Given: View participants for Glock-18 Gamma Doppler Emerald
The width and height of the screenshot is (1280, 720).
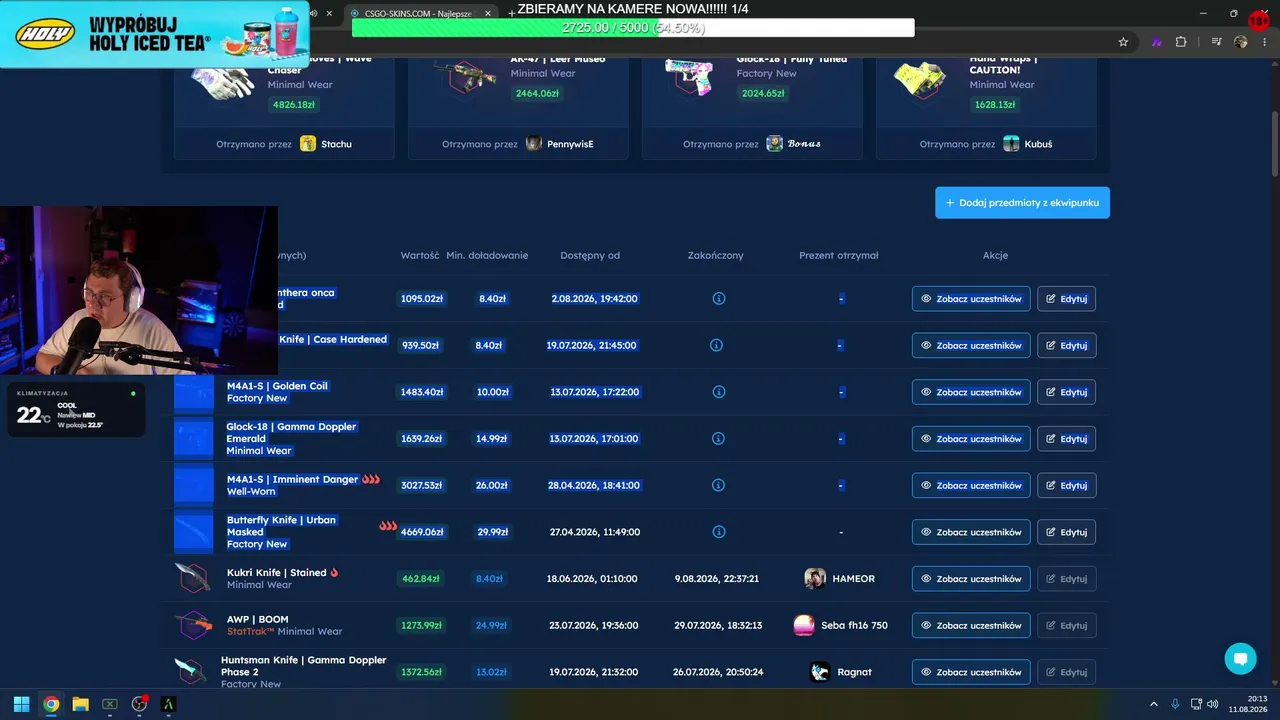Looking at the screenshot, I should (971, 438).
